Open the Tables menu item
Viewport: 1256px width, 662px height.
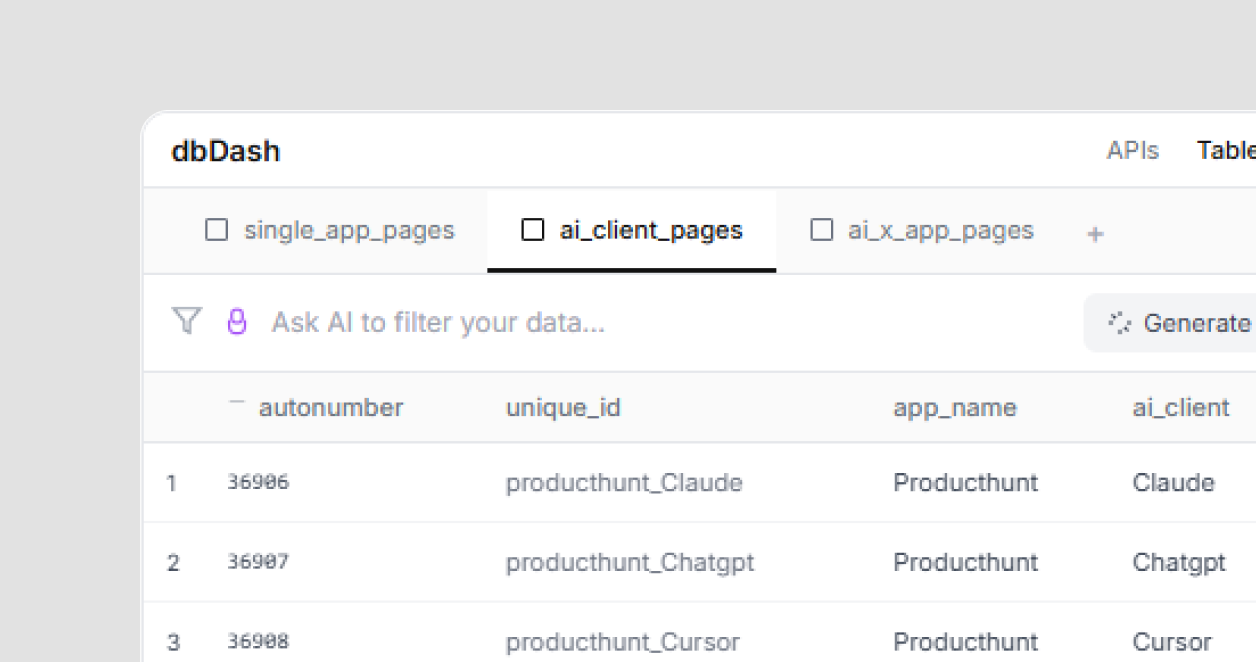pyautogui.click(x=1226, y=150)
